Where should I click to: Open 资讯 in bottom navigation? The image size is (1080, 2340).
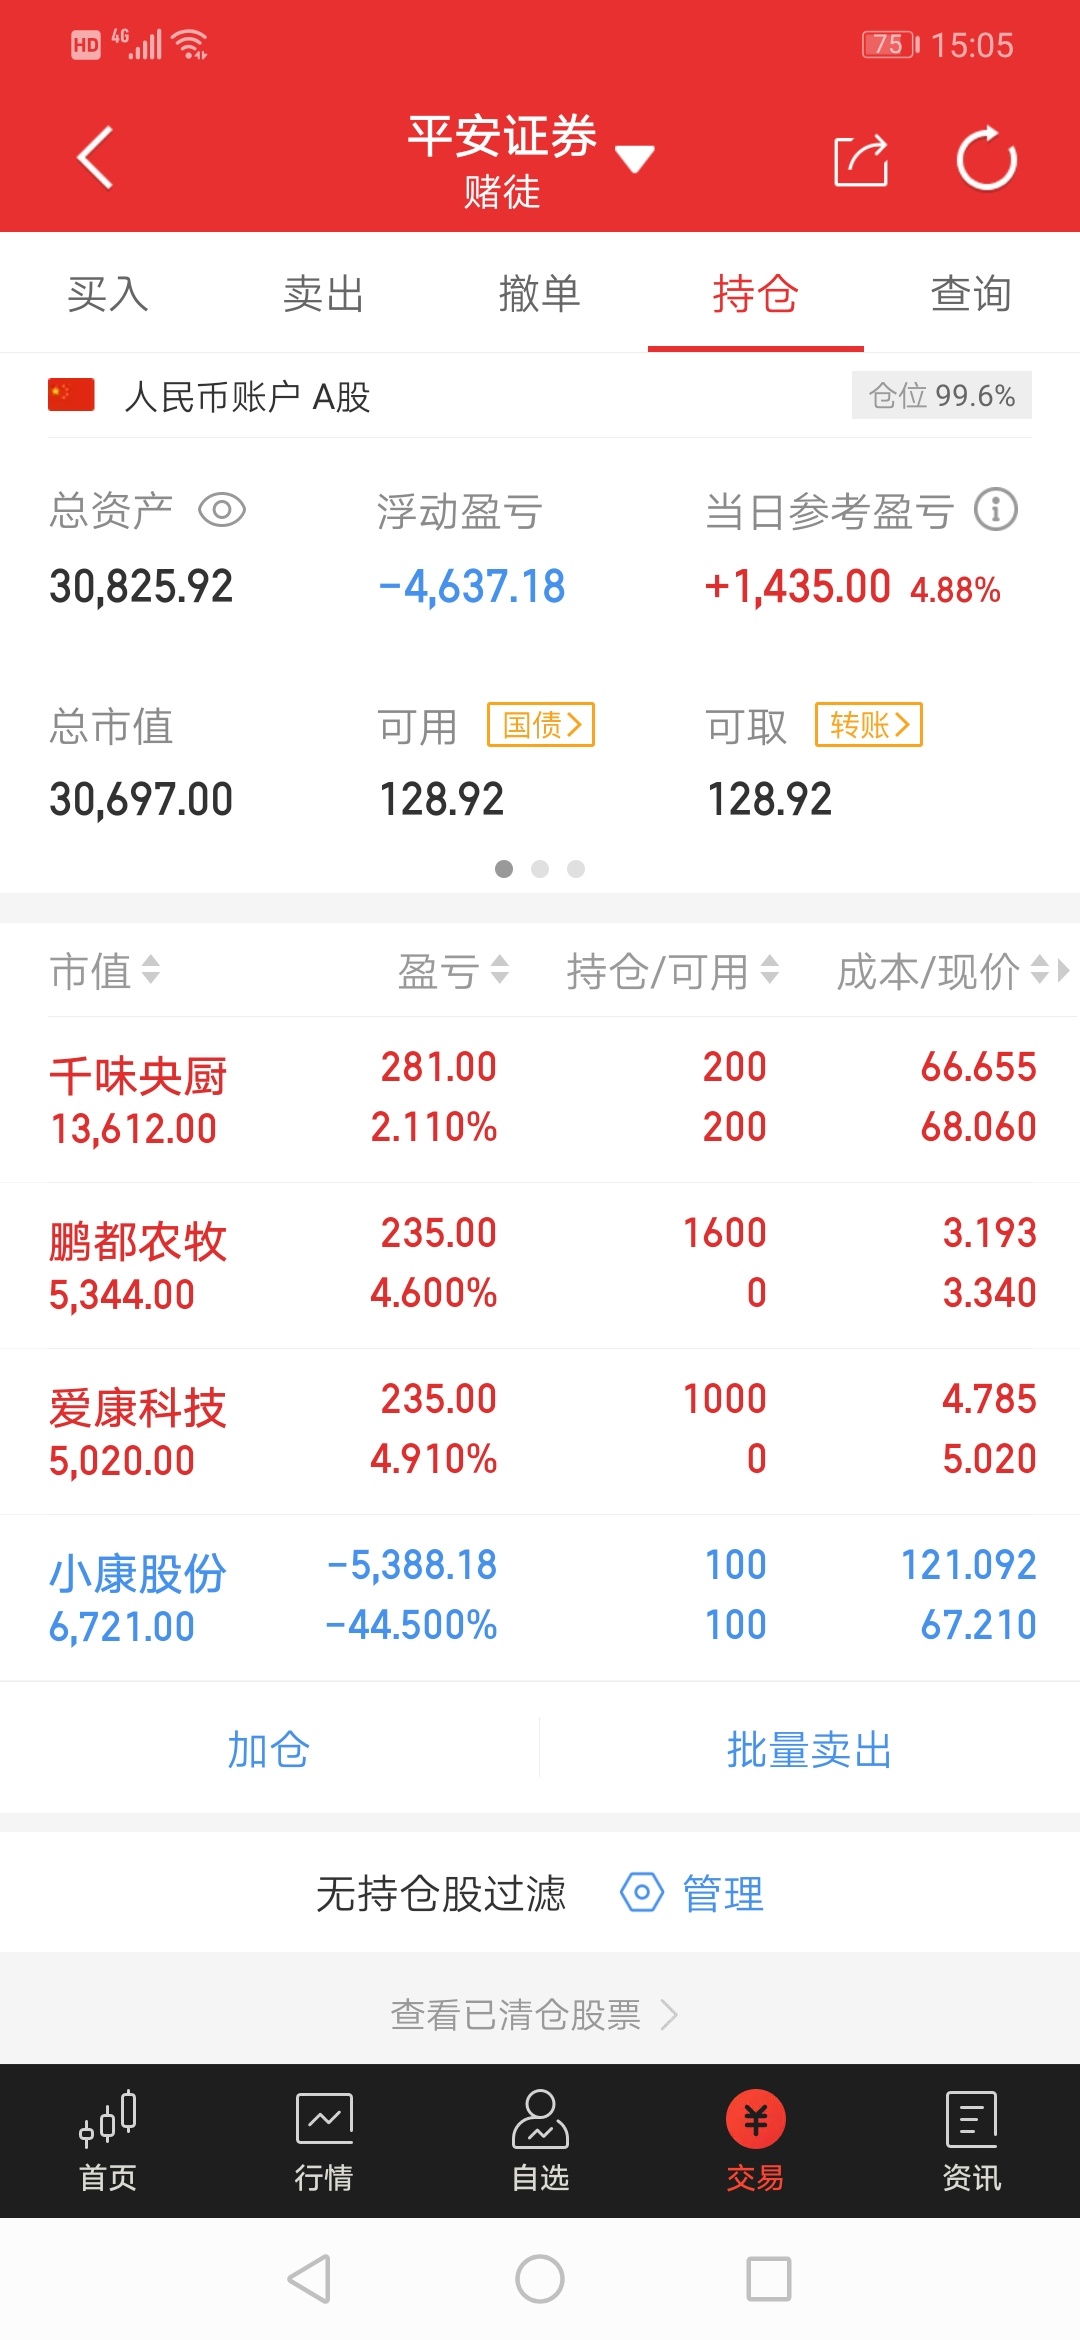[972, 2141]
